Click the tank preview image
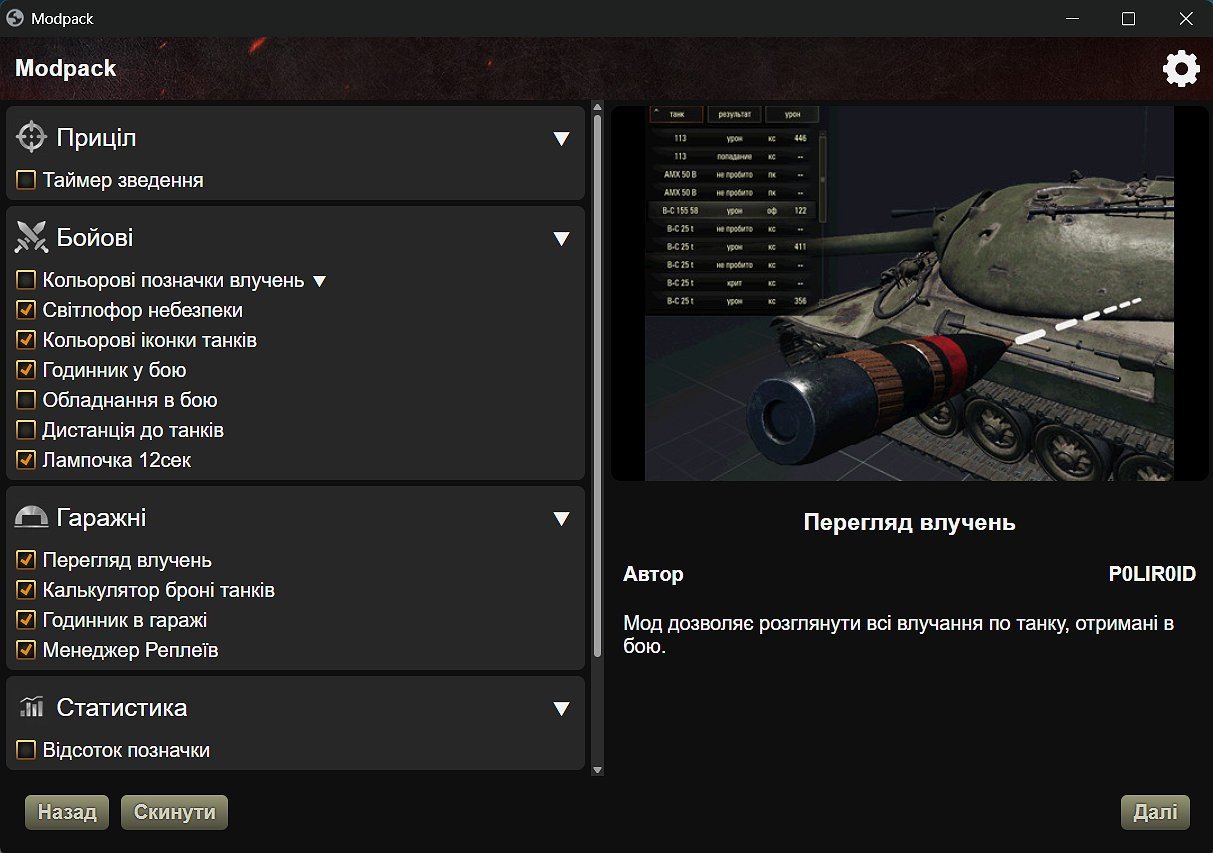 [909, 293]
